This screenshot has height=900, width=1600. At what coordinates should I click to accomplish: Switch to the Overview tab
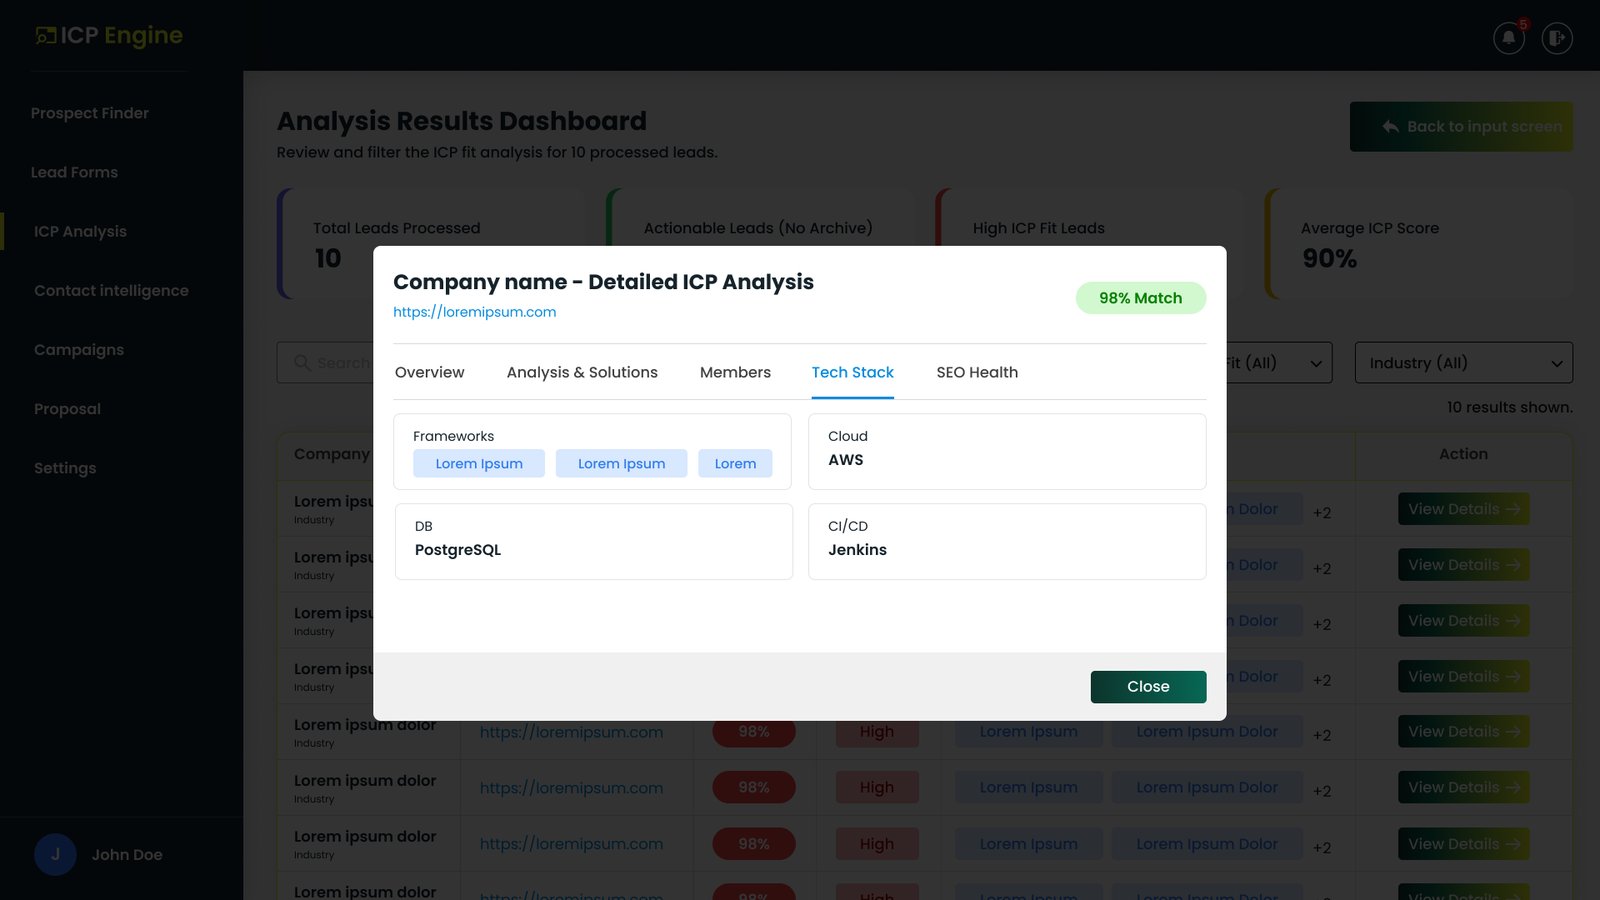pos(430,372)
